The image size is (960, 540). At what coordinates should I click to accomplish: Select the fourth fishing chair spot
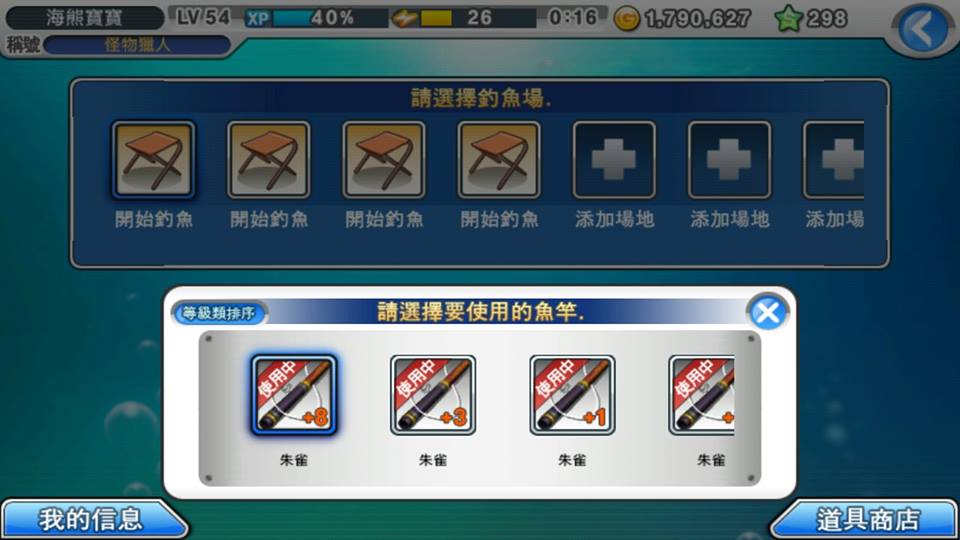point(499,160)
